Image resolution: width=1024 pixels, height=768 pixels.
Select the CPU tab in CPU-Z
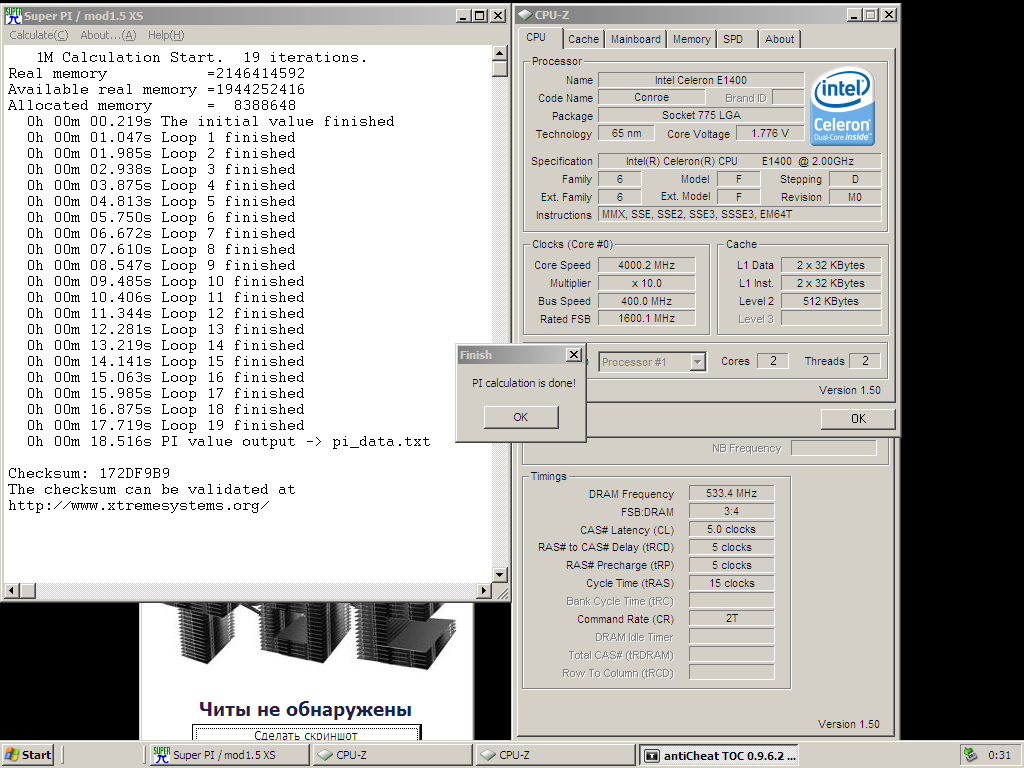tap(536, 38)
